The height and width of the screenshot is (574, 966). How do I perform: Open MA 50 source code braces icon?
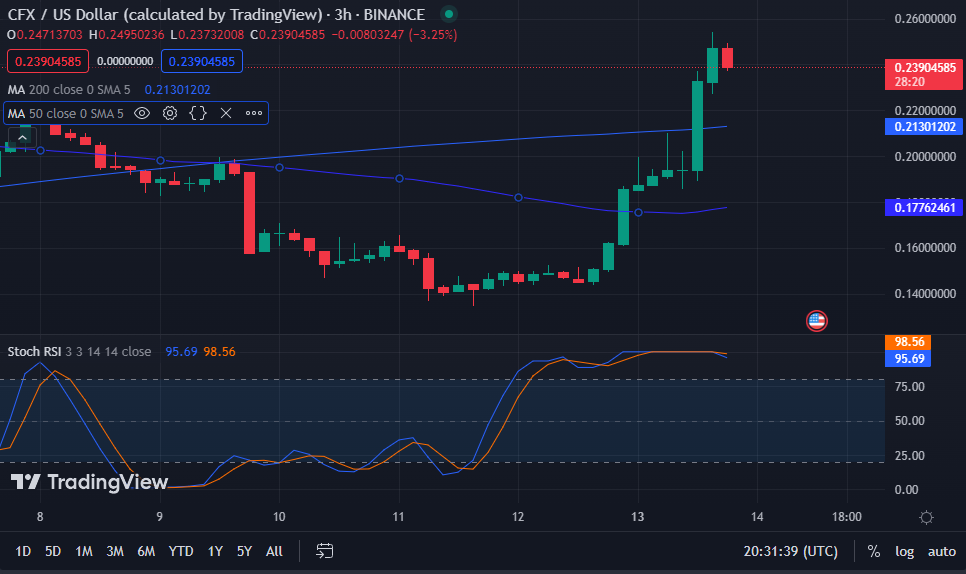[x=198, y=113]
